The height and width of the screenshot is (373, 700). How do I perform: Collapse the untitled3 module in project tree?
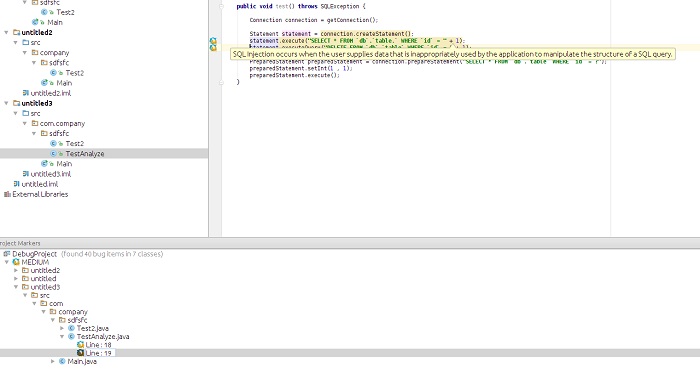[x=6, y=103]
